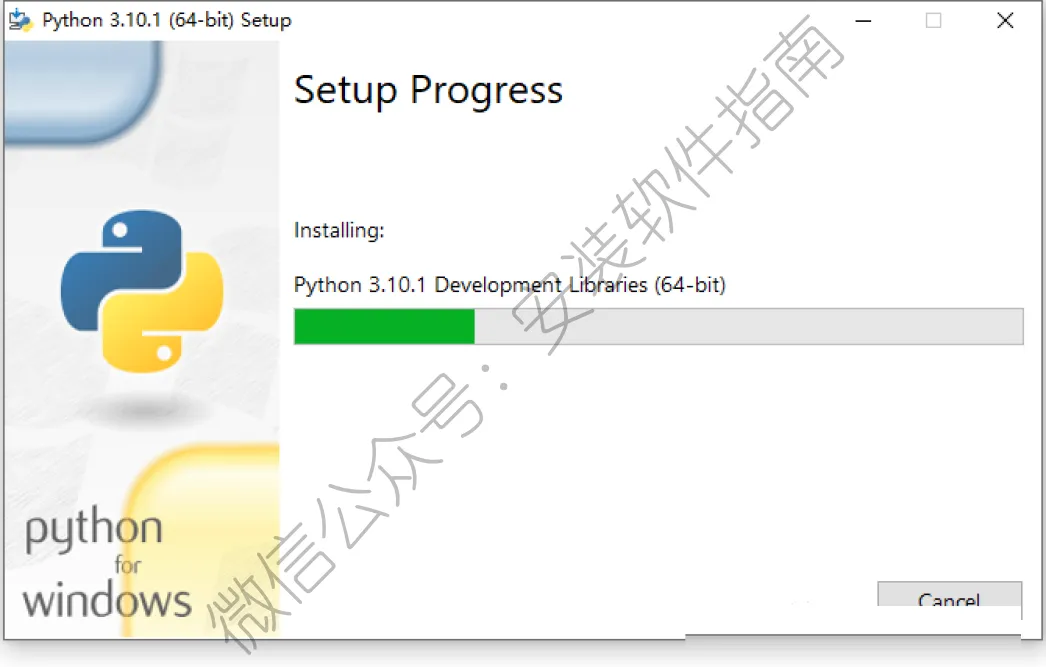Image resolution: width=1046 pixels, height=667 pixels.
Task: Click the shadow beneath the Python logo
Action: (x=143, y=408)
